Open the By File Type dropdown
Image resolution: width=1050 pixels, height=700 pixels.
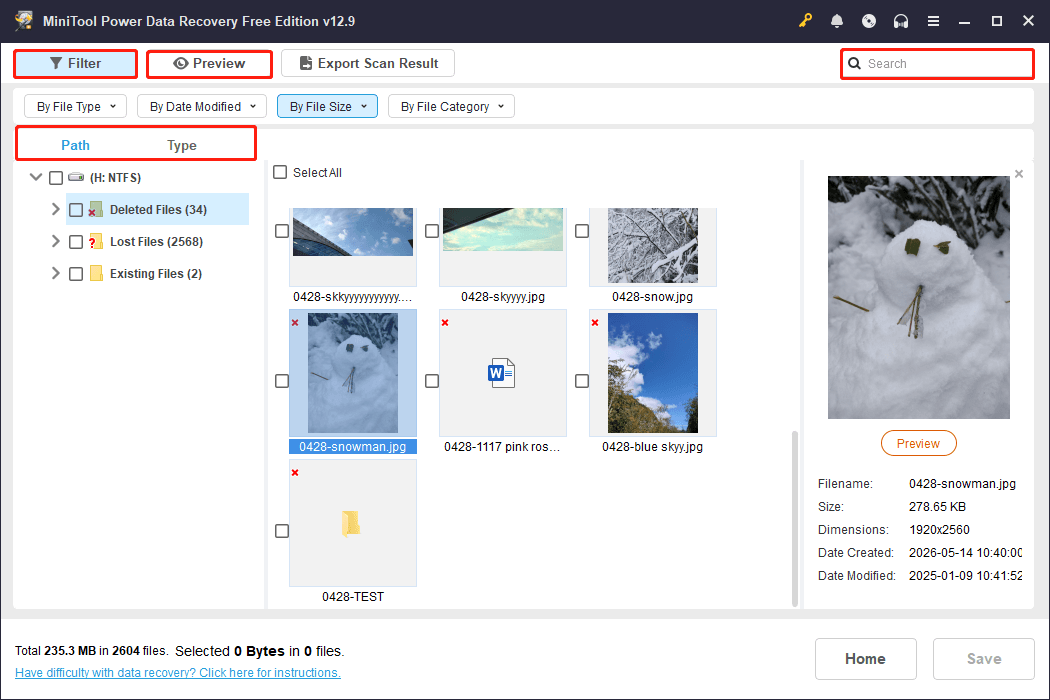pyautogui.click(x=76, y=107)
